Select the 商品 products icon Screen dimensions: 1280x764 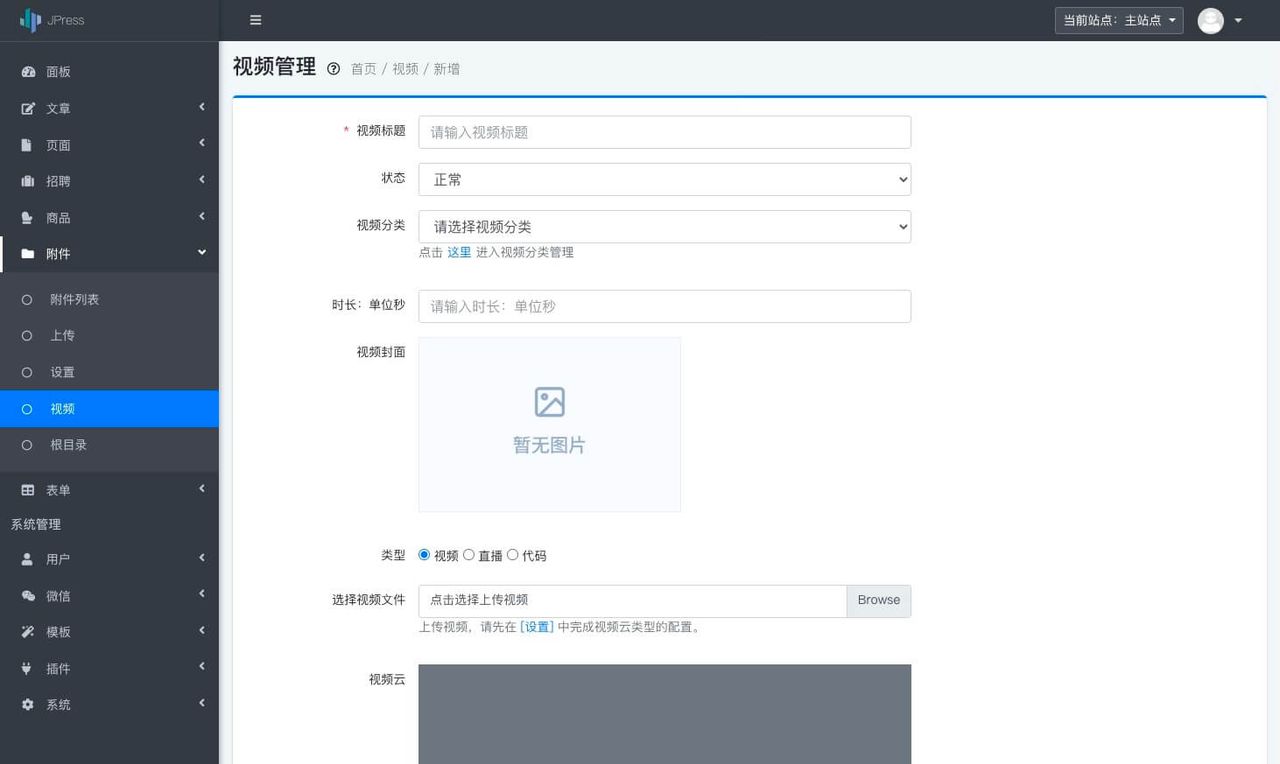[27, 217]
